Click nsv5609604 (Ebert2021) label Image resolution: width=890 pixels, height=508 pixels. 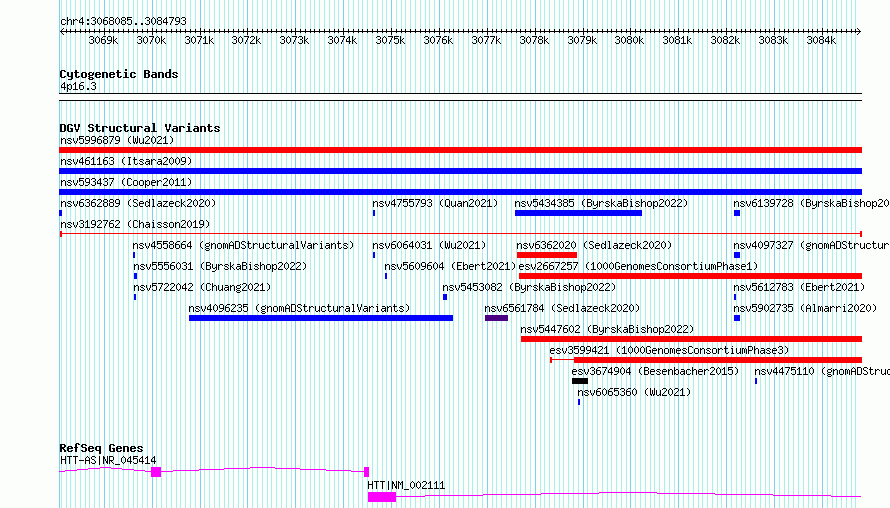pos(450,266)
